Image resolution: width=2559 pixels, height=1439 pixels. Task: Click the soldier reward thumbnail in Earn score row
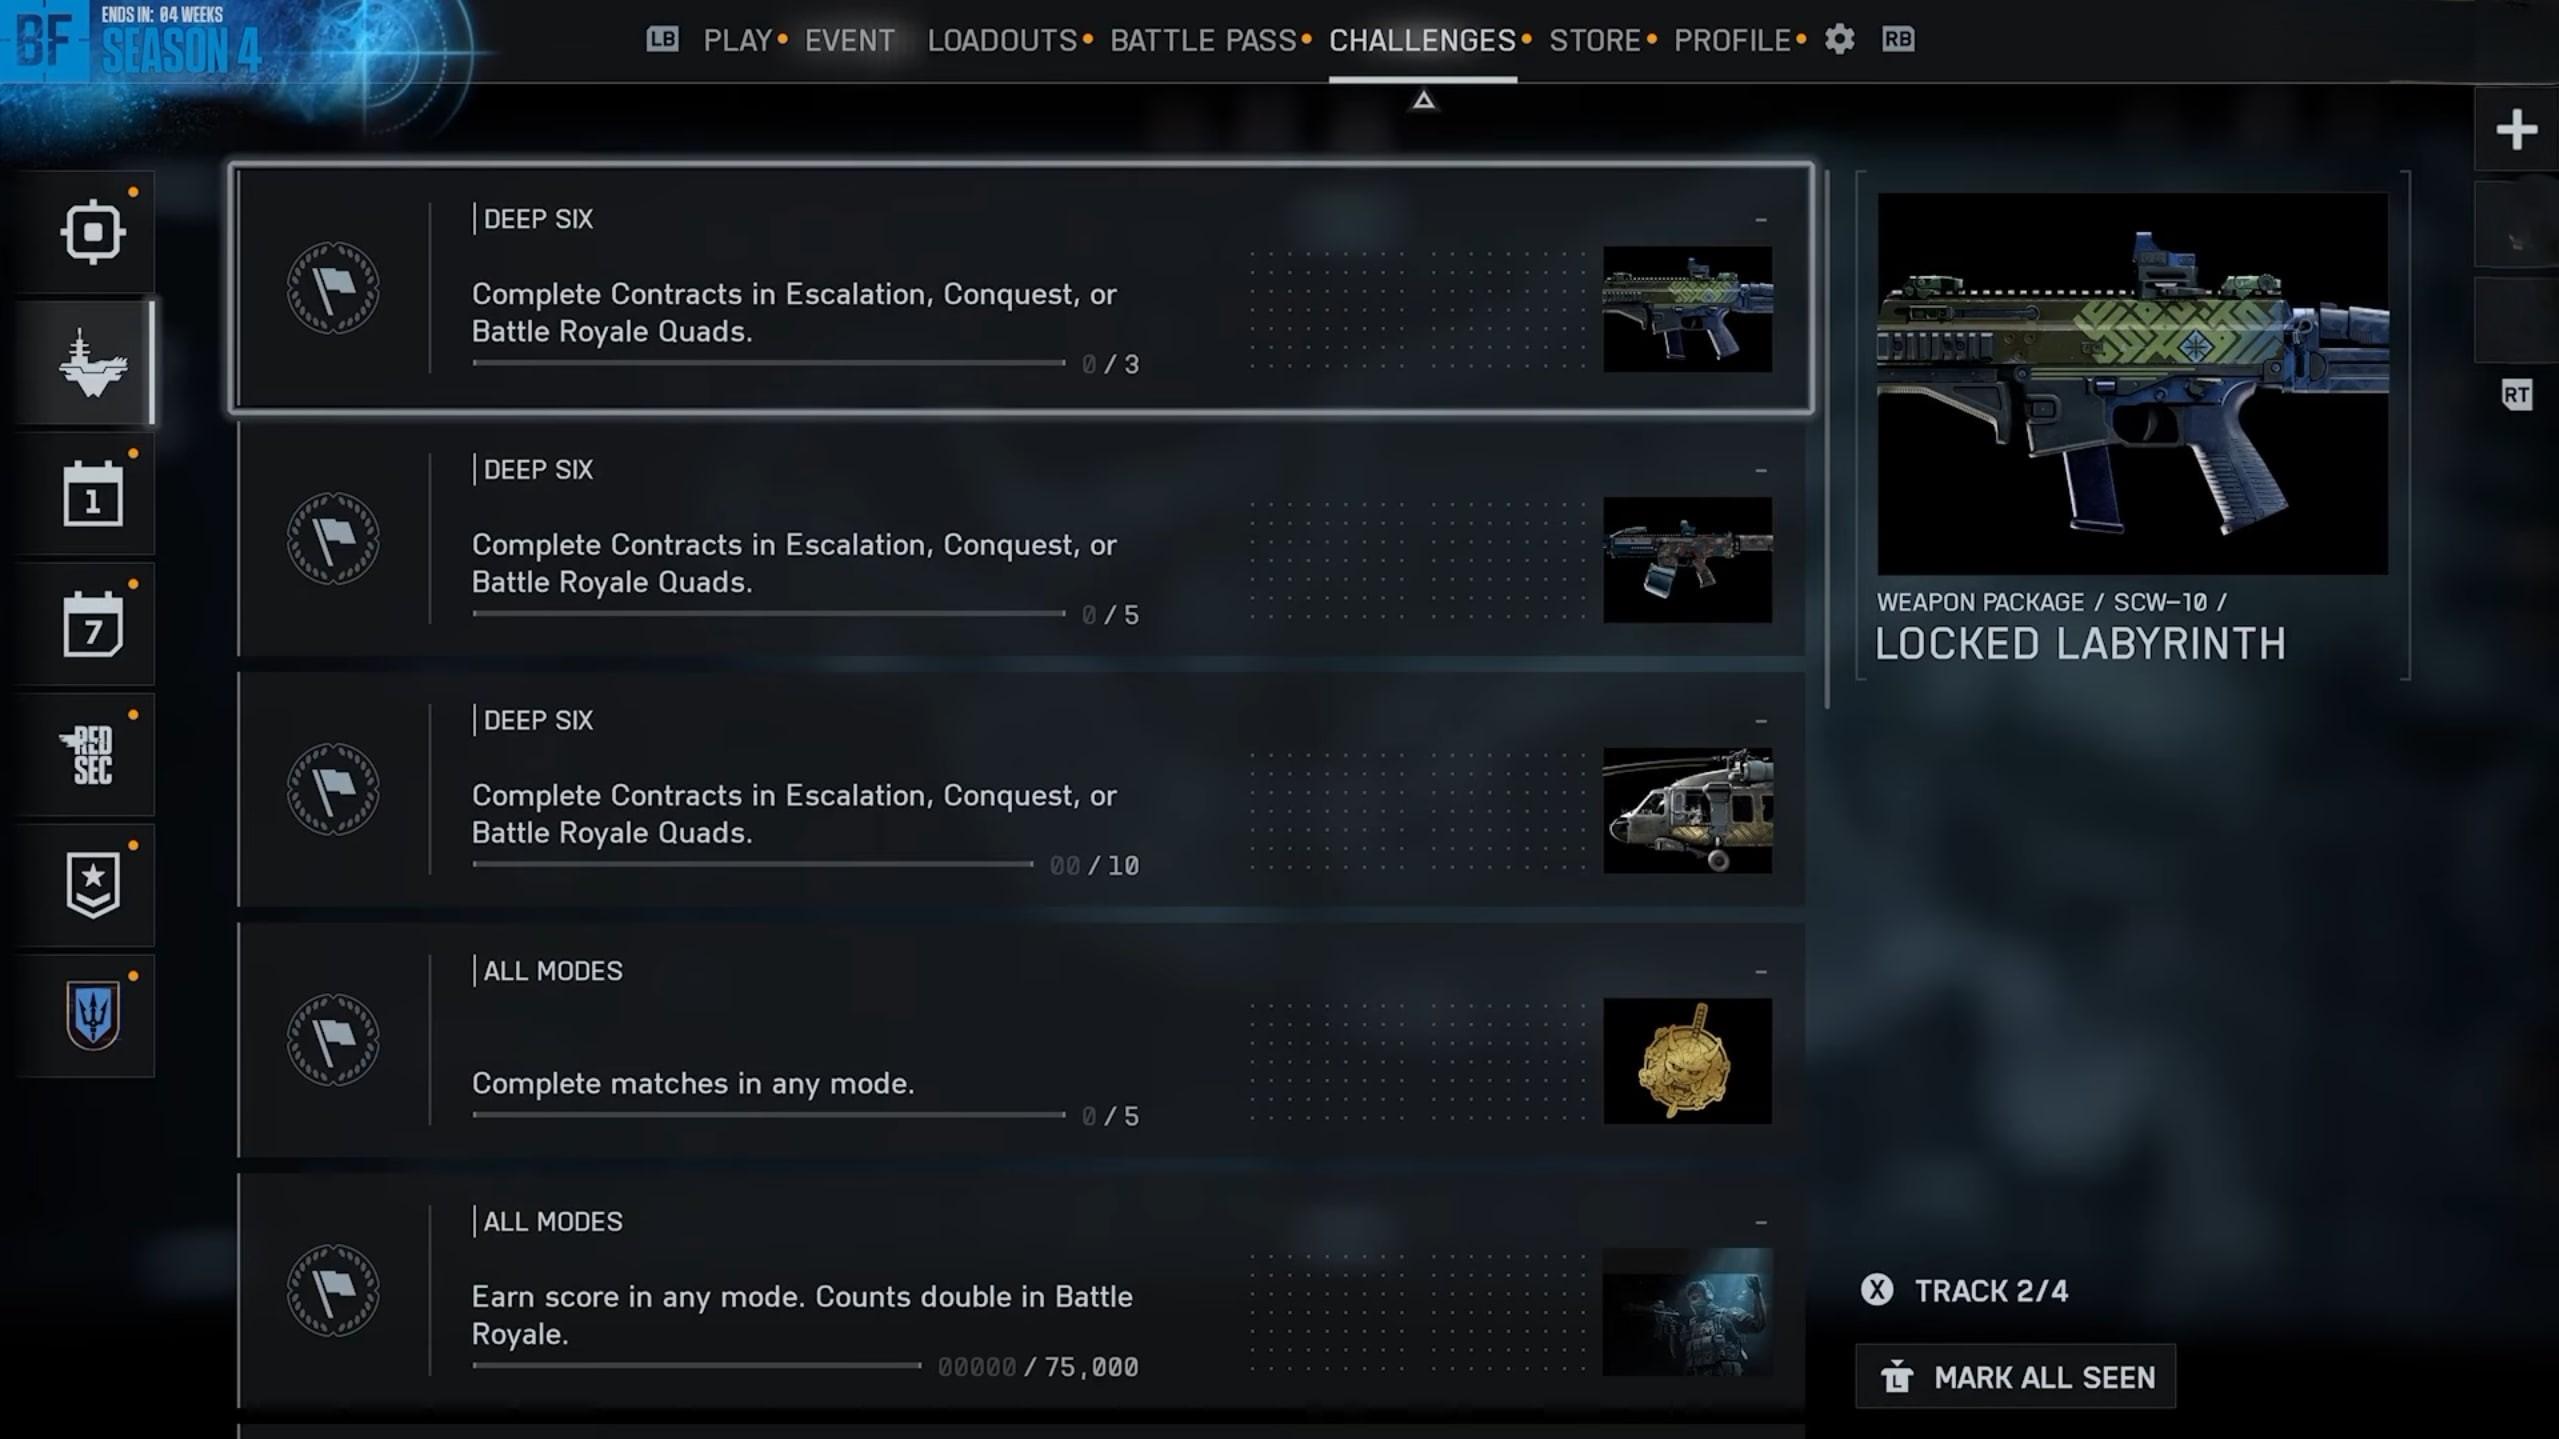point(1687,1312)
